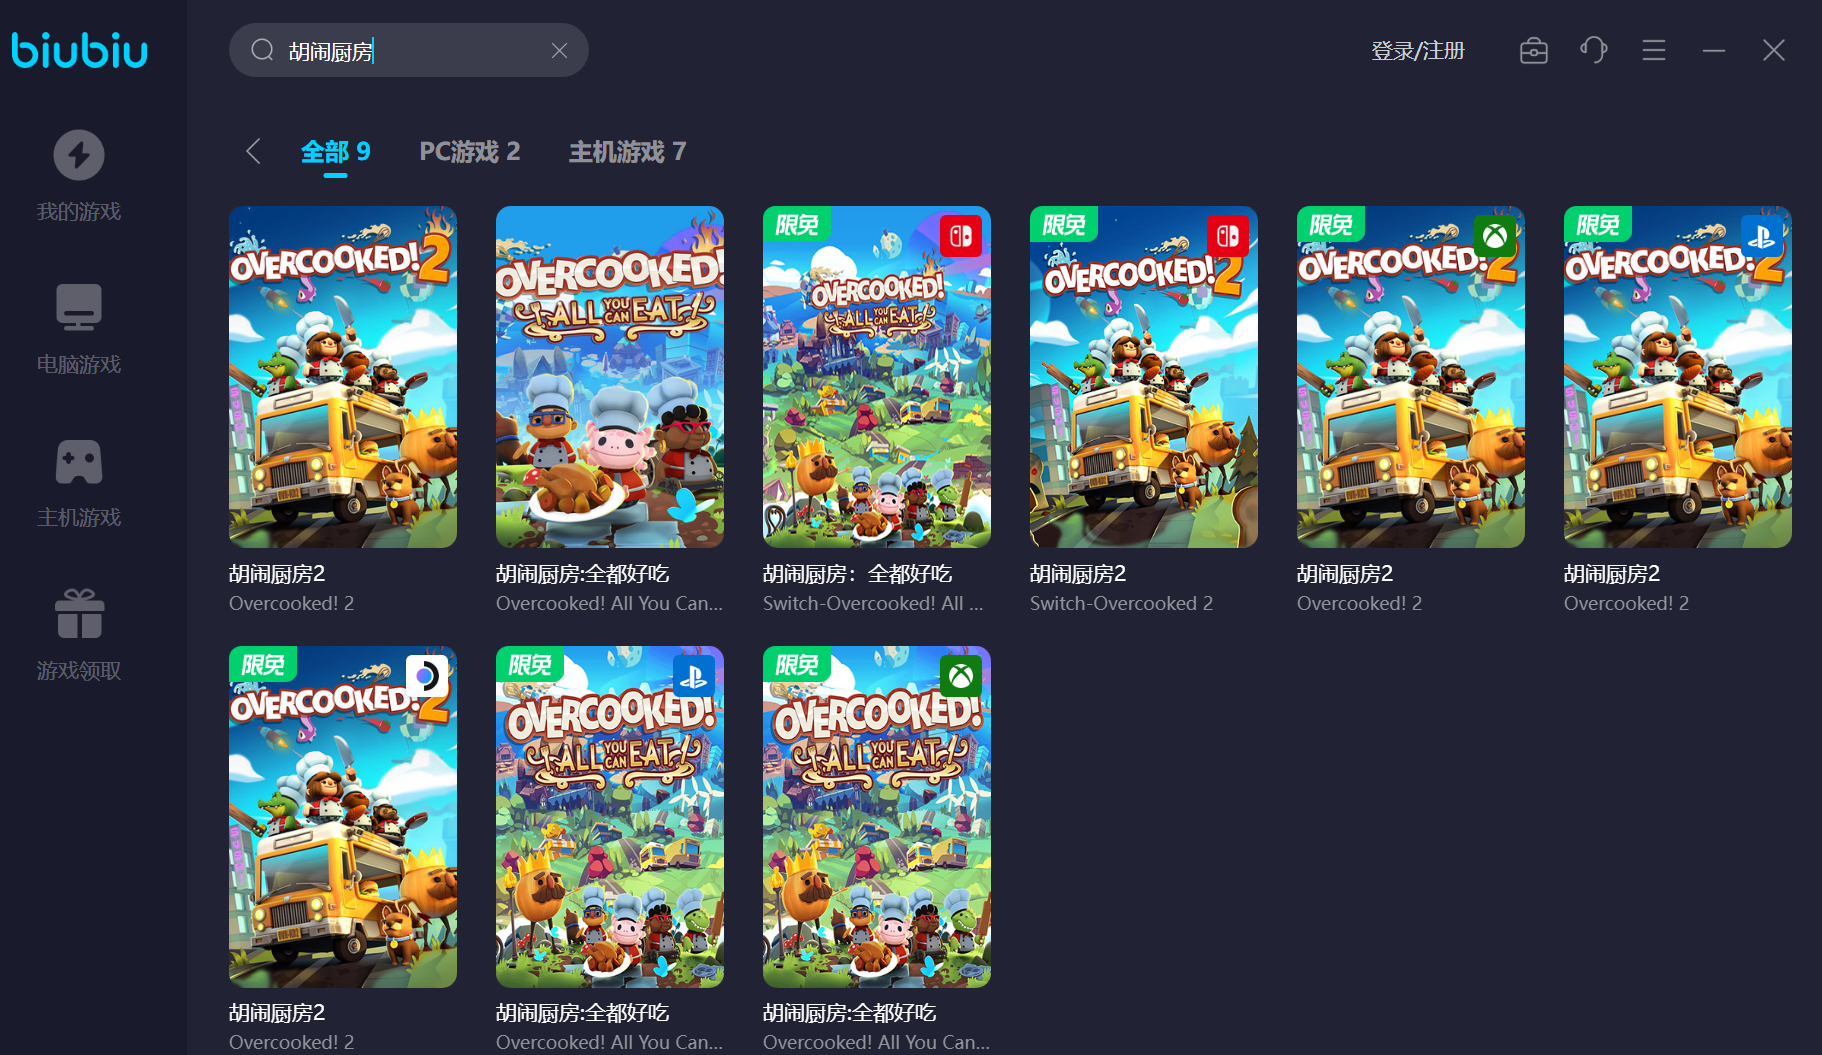Switch to the PC游戏 2 tab

469,152
